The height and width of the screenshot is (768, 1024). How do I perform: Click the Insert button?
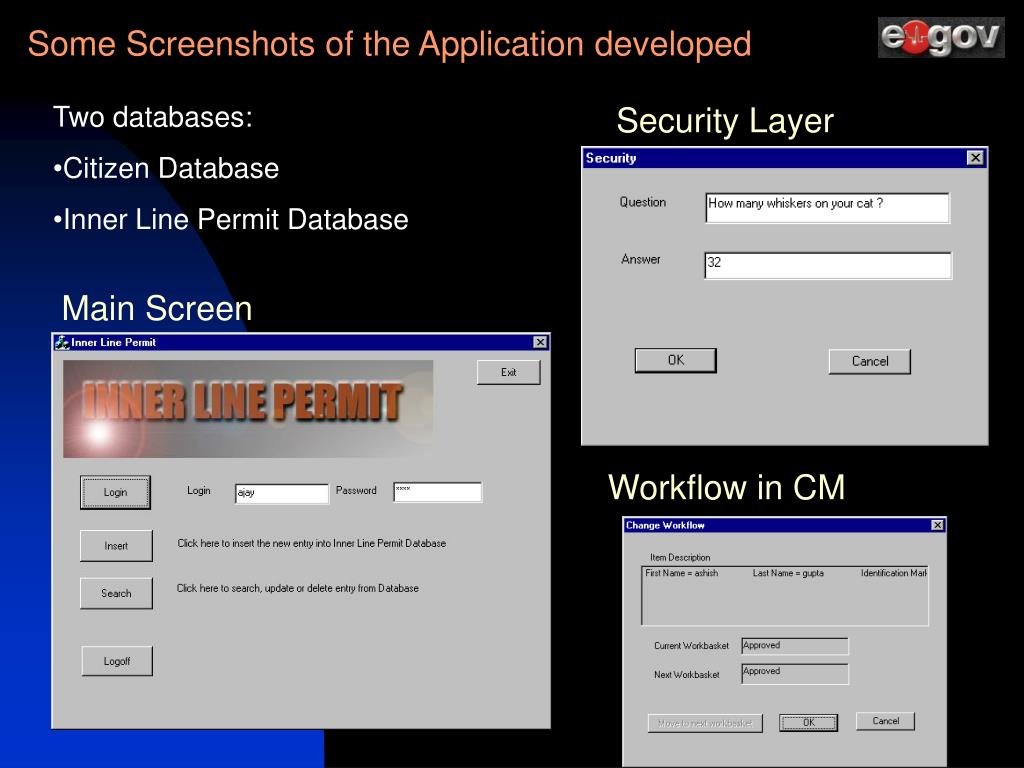pyautogui.click(x=116, y=546)
